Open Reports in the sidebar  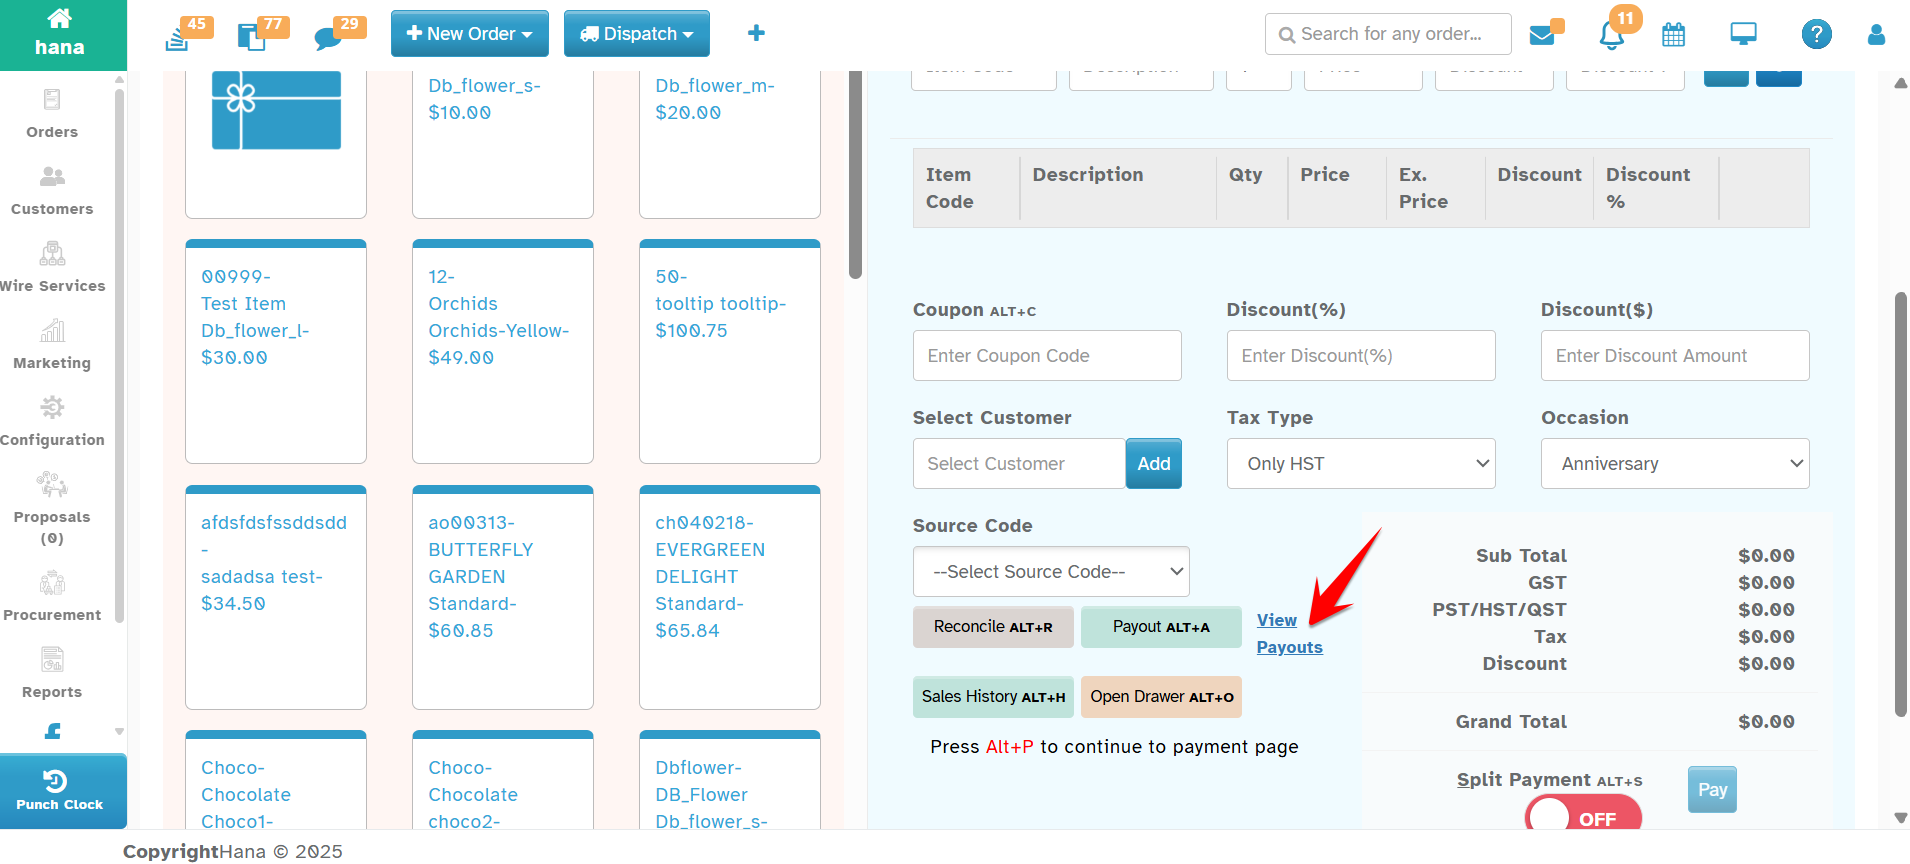click(x=52, y=674)
